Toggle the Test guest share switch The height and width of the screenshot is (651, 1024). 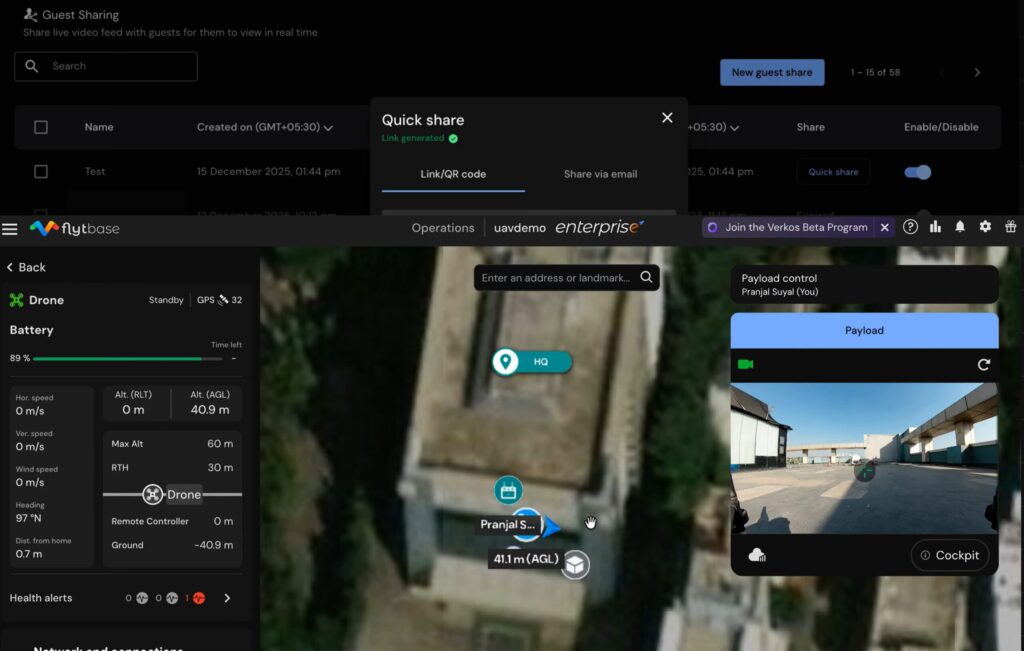917,172
